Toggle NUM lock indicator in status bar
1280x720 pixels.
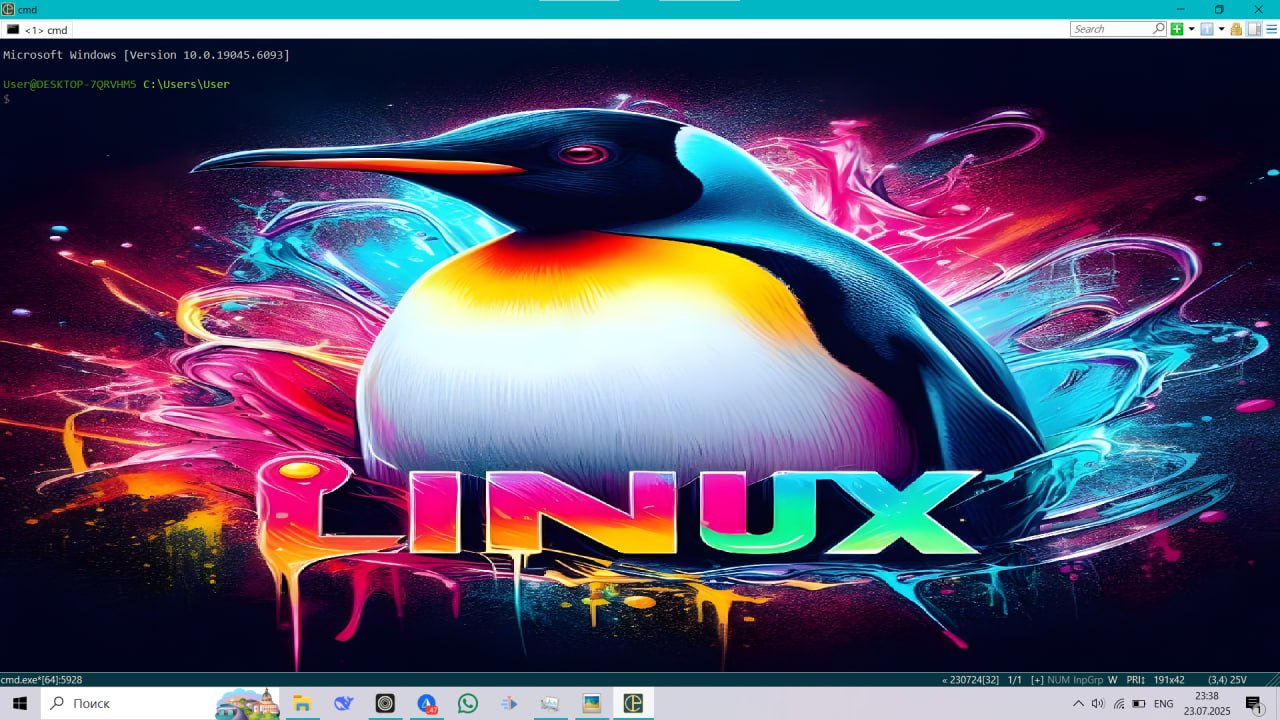(1058, 680)
